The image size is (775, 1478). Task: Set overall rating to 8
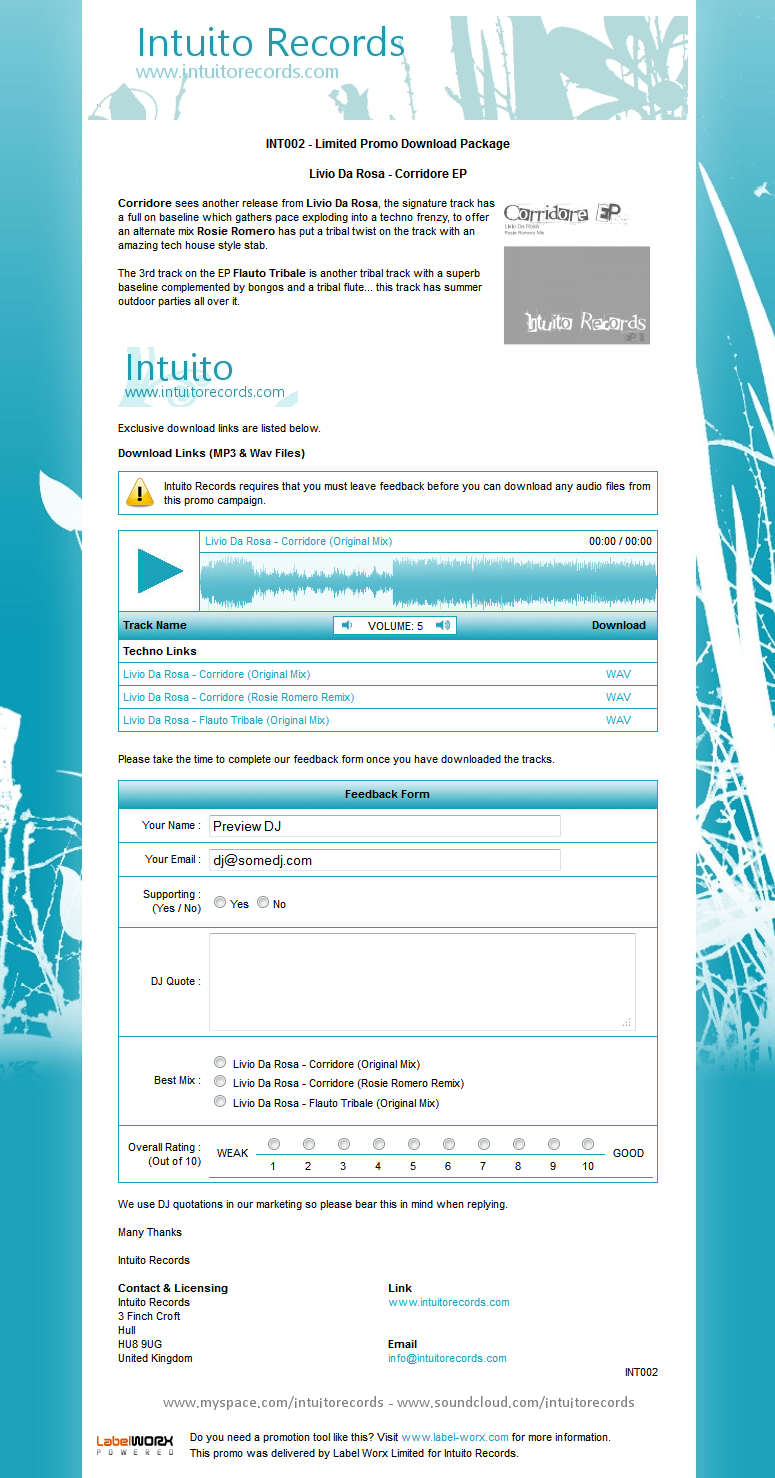click(x=519, y=1144)
